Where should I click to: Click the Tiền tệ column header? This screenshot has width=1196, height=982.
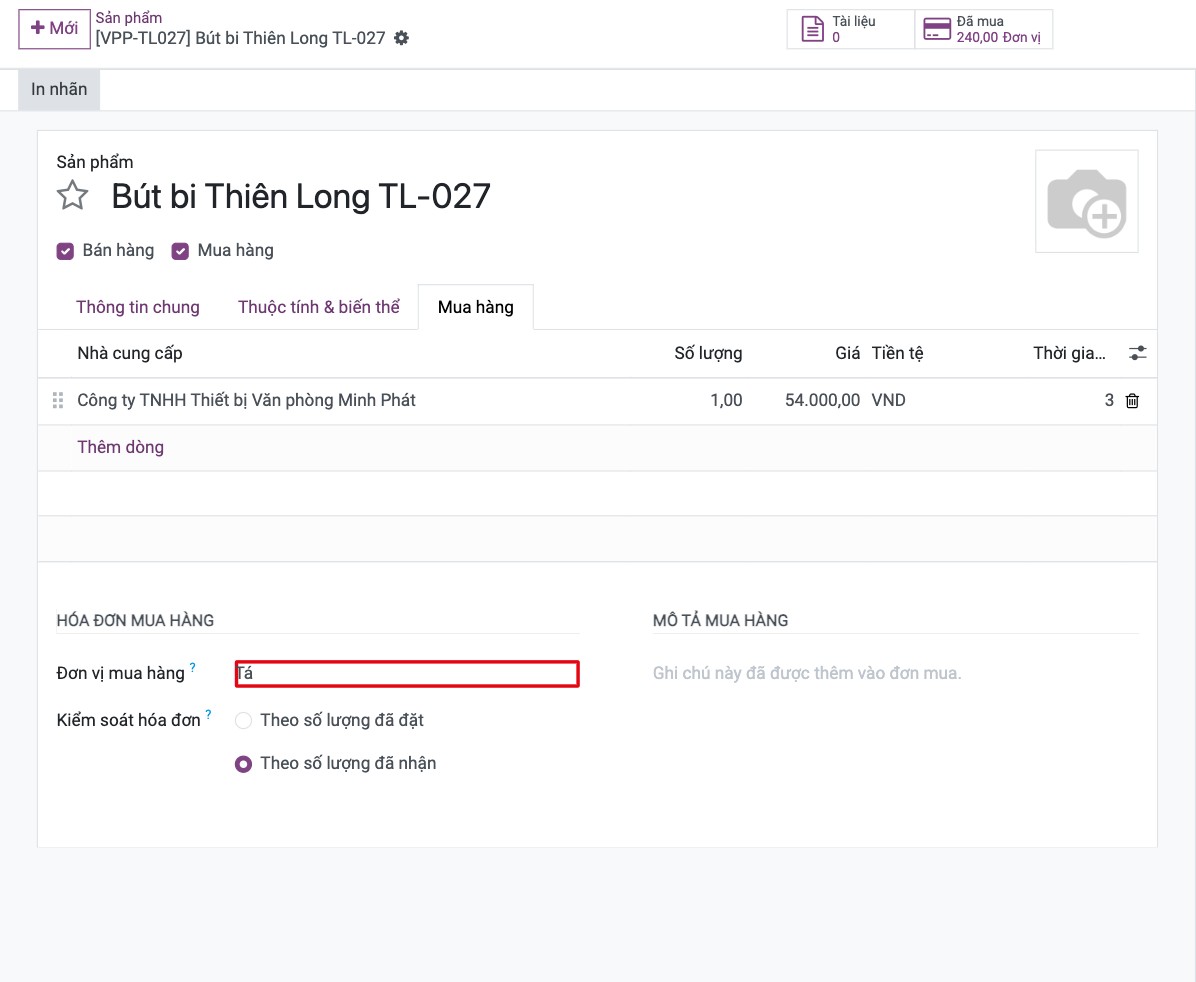[x=898, y=353]
